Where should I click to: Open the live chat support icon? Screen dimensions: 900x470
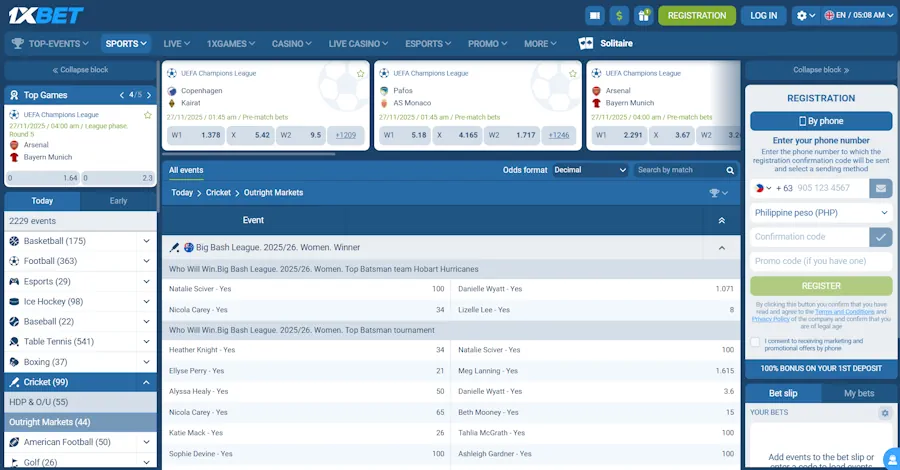coord(892,460)
